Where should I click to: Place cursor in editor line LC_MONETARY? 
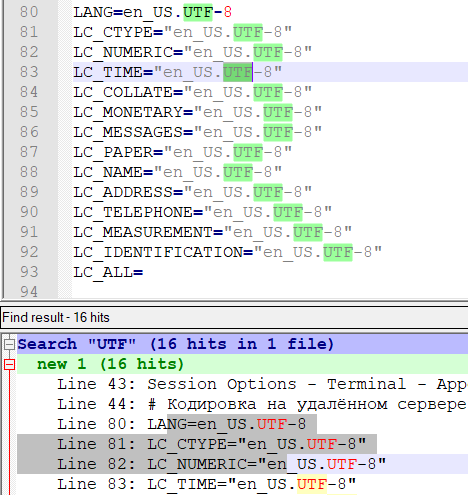click(x=198, y=112)
